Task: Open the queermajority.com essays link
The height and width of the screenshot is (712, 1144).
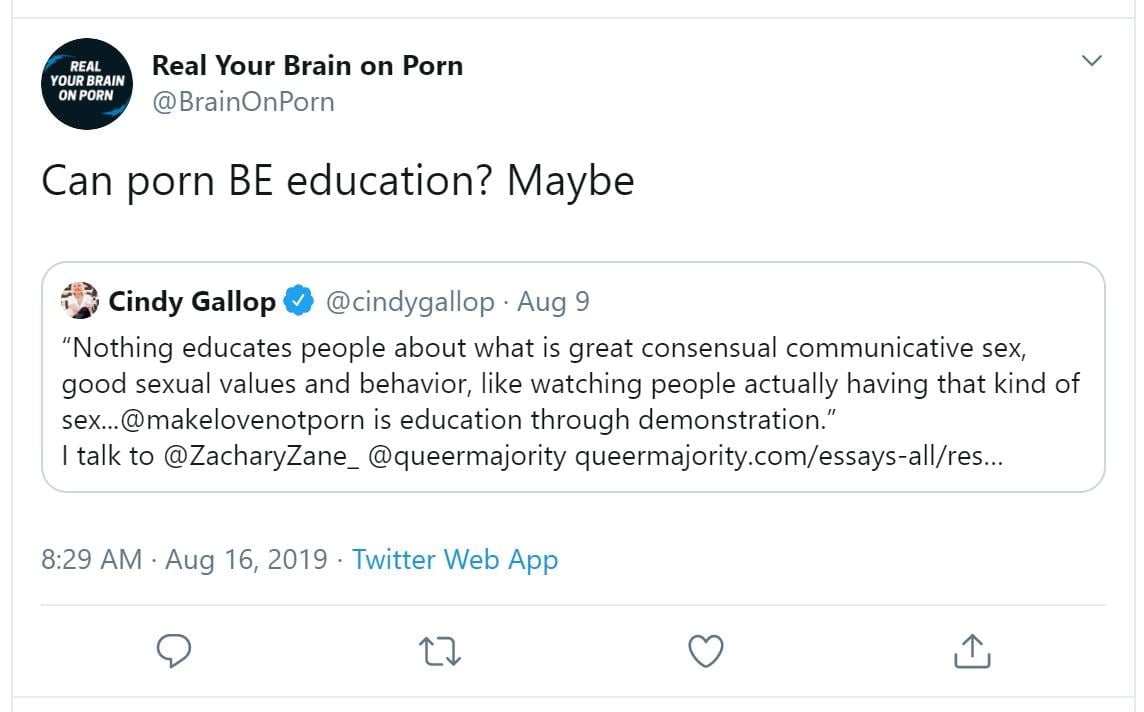Action: pyautogui.click(x=789, y=456)
